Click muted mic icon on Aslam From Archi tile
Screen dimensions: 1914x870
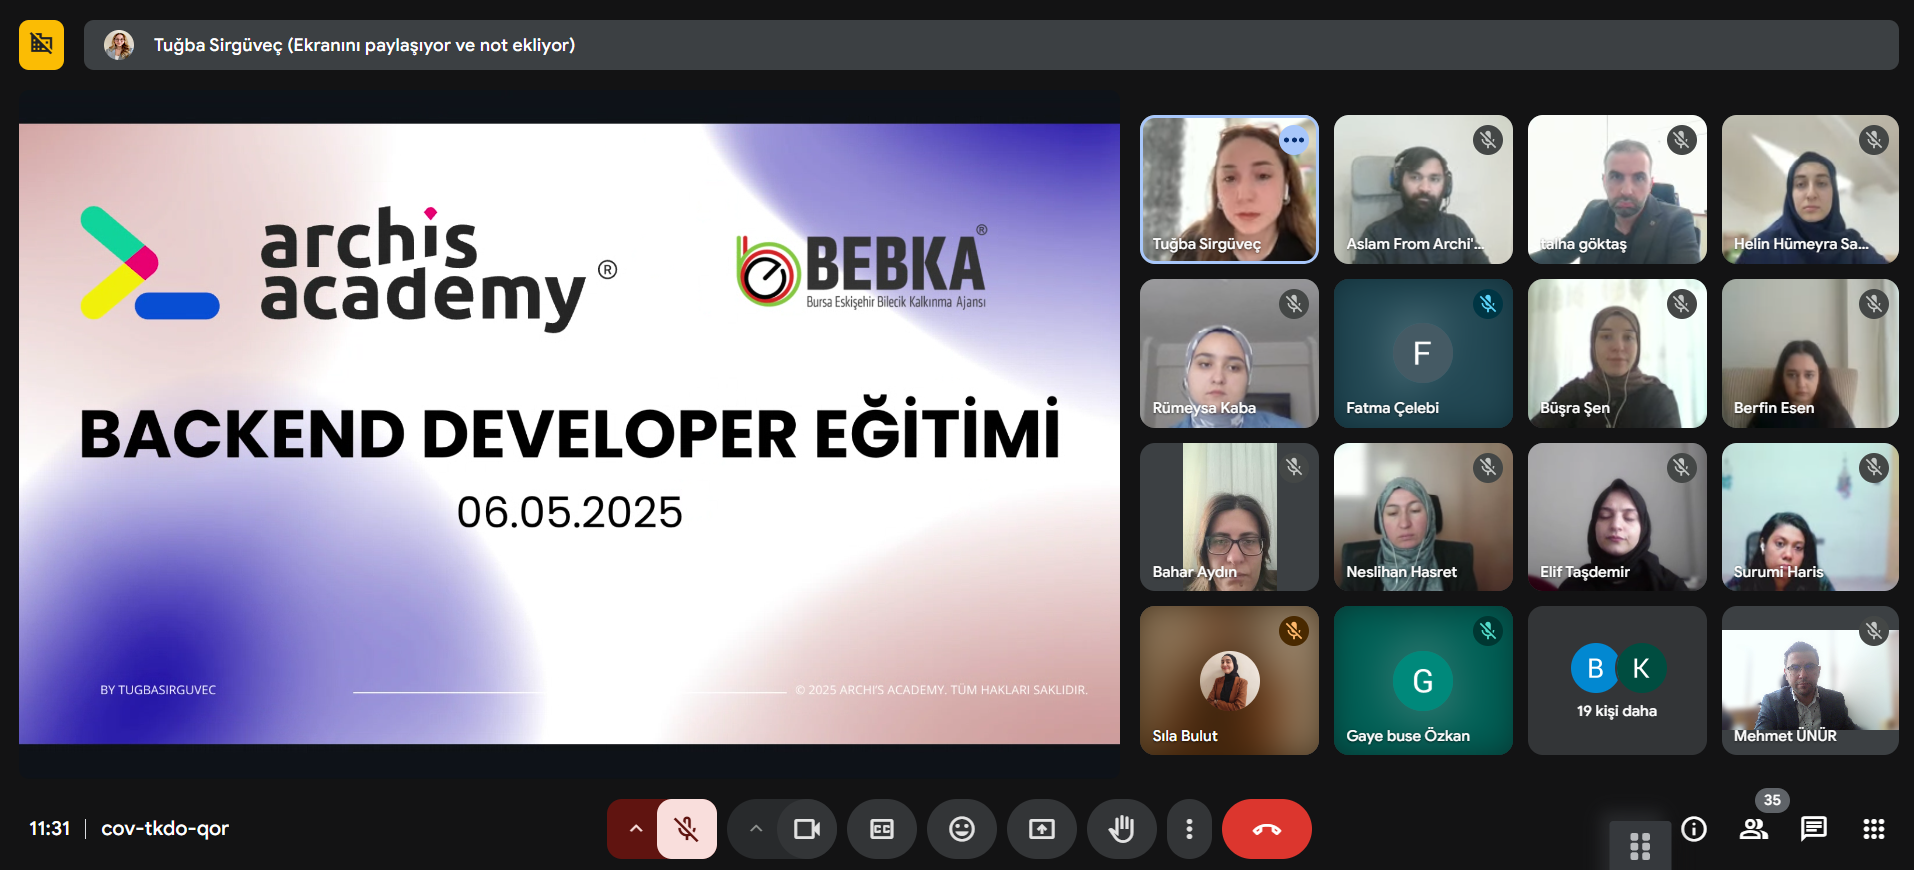coord(1488,140)
